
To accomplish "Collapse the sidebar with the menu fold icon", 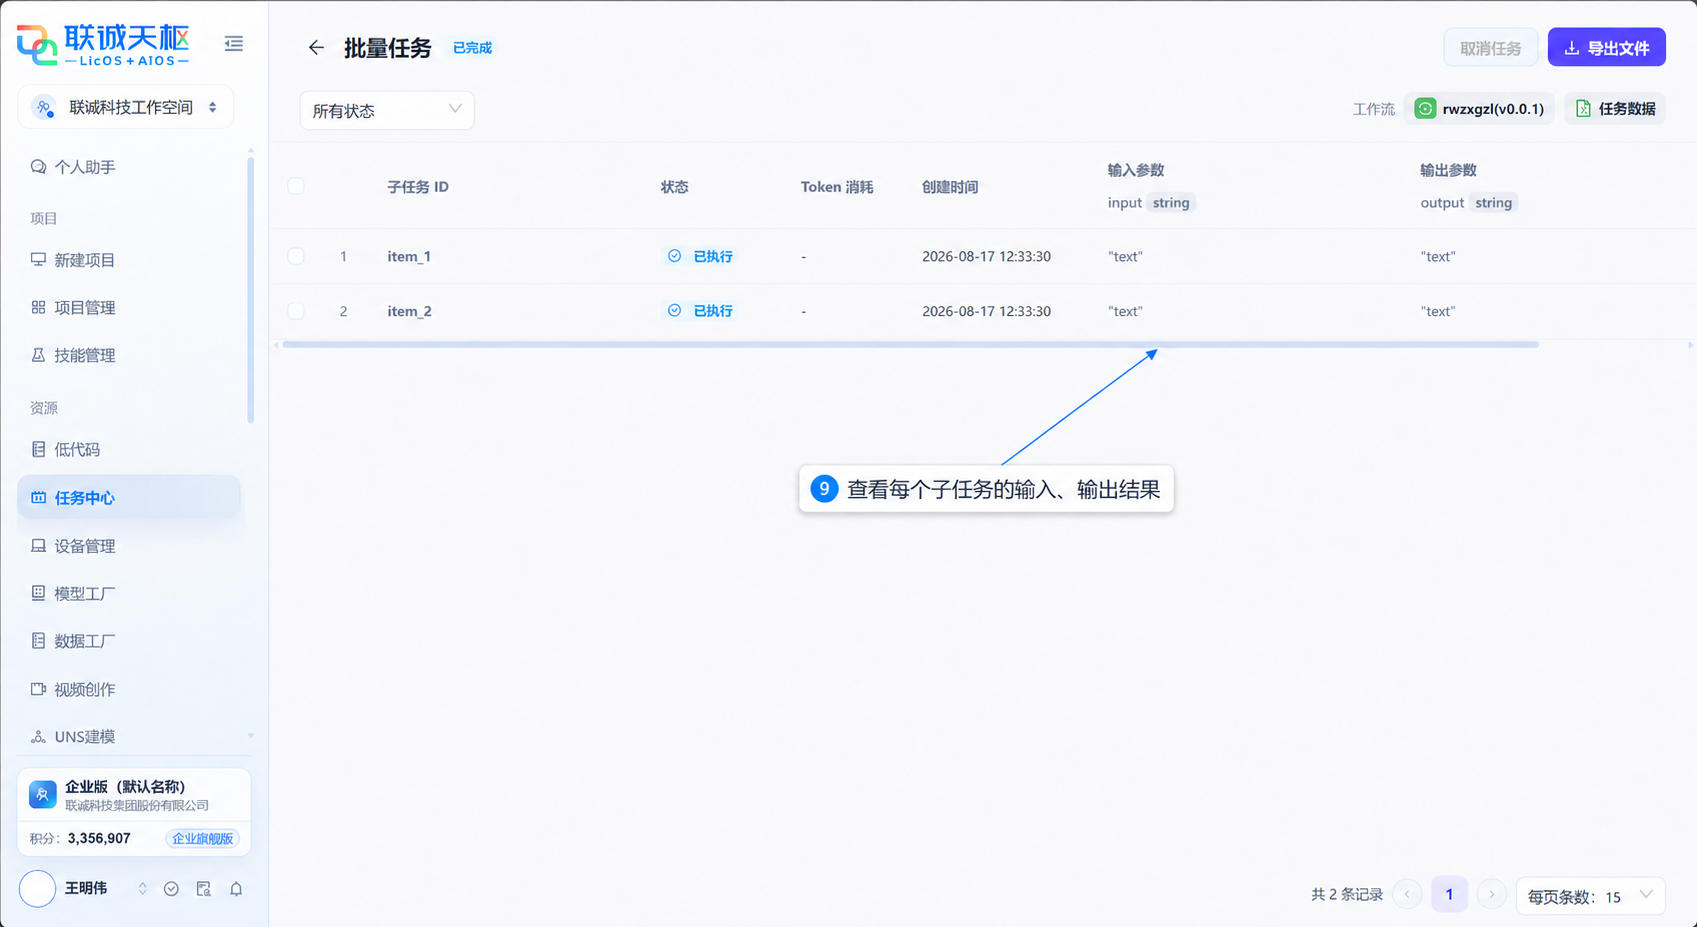I will [x=233, y=44].
